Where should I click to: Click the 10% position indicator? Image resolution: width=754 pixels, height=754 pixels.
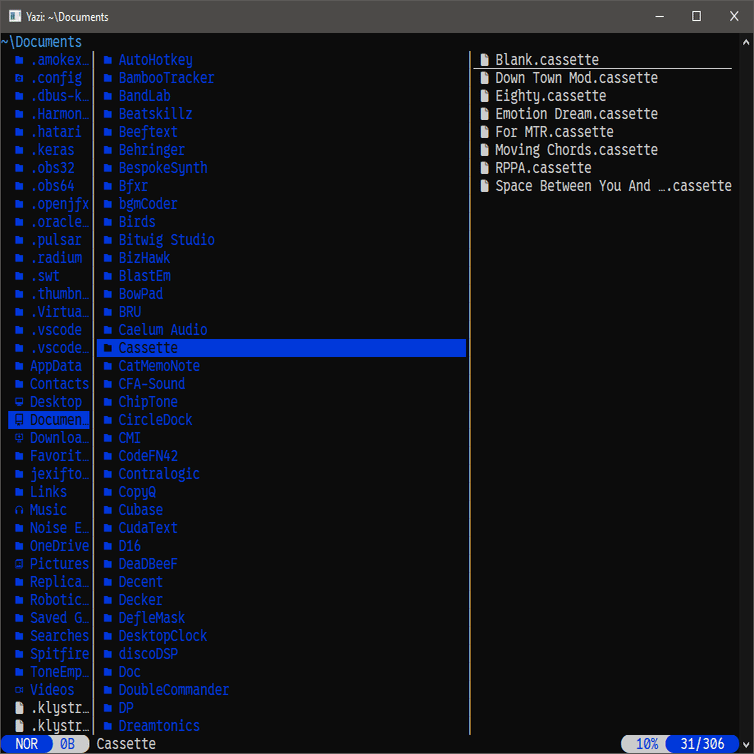pyautogui.click(x=647, y=744)
